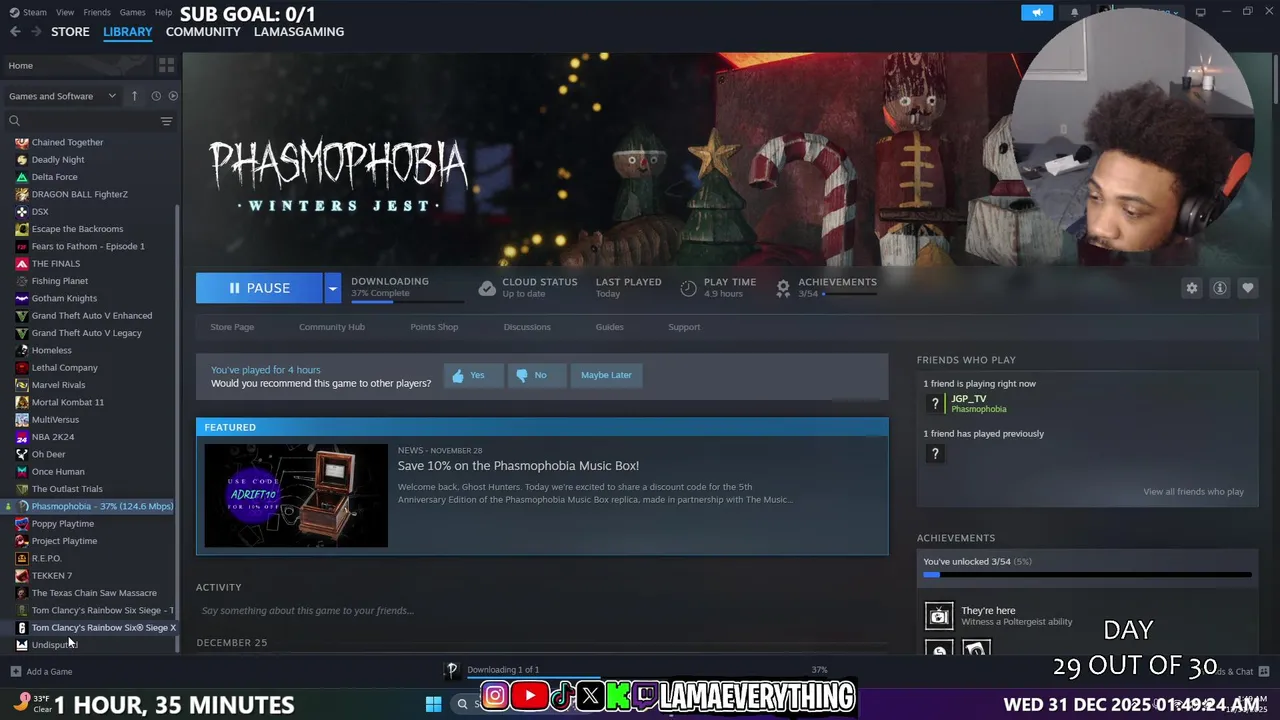
Task: Open Downloading 1 of 1 status text
Action: pyautogui.click(x=503, y=670)
